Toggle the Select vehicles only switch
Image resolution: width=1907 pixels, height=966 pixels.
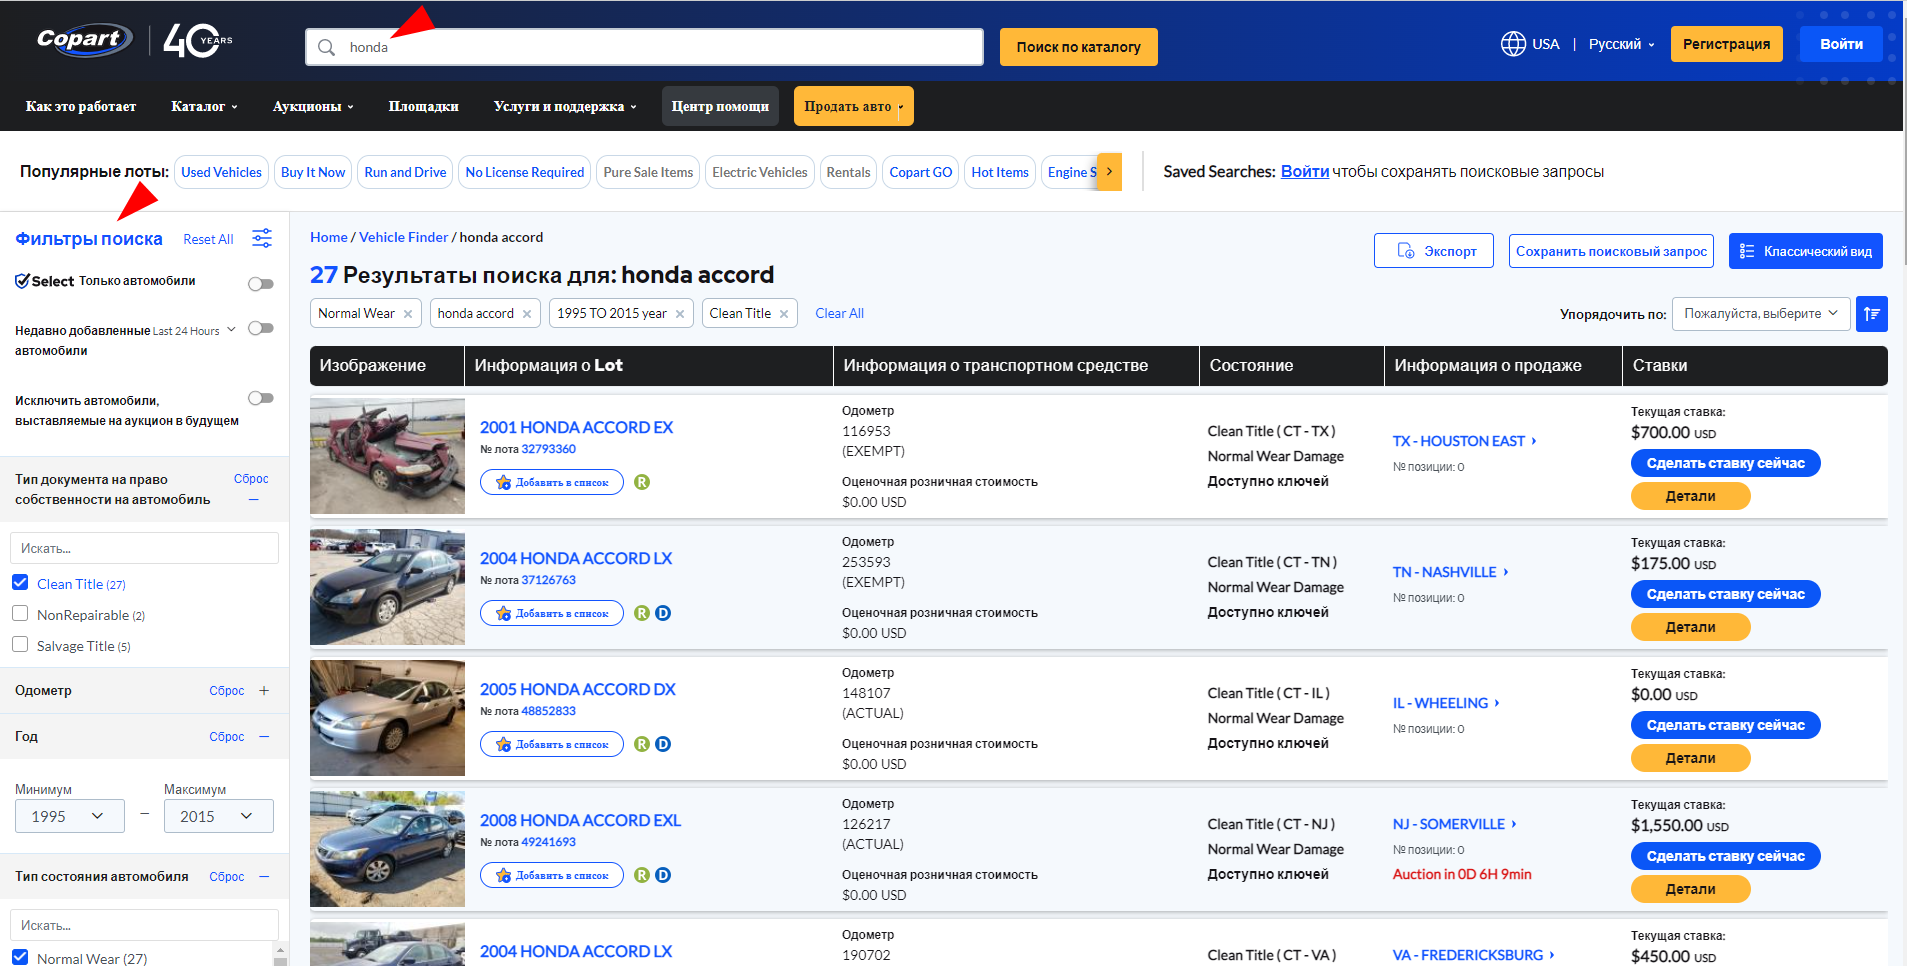tap(260, 284)
